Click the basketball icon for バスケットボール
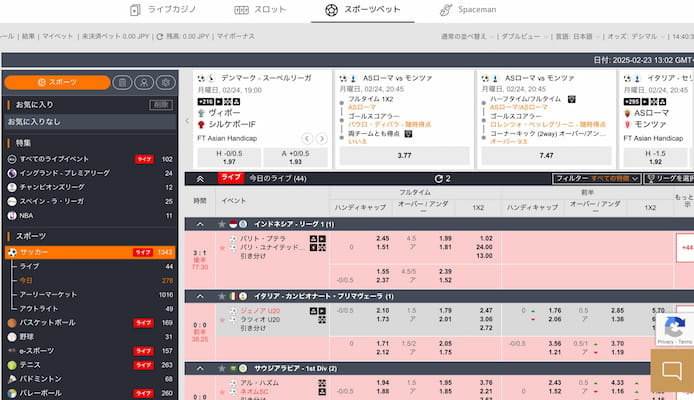This screenshot has height=400, width=694. pos(12,323)
